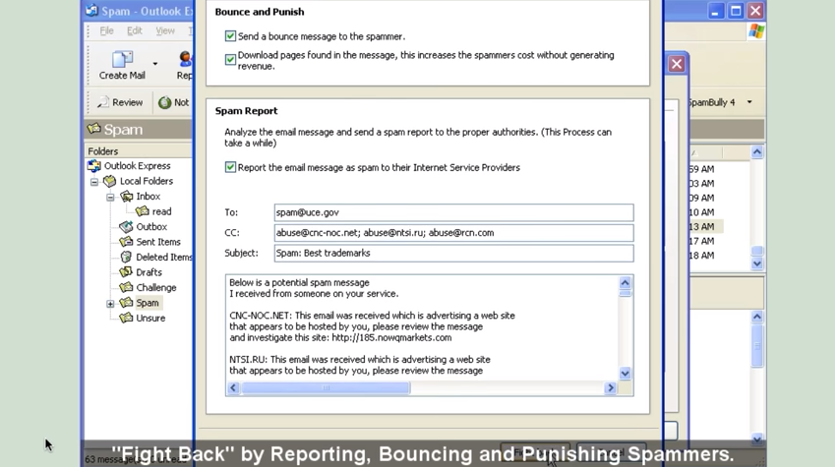Click the Outbox folder icon
The width and height of the screenshot is (835, 467).
tap(126, 227)
